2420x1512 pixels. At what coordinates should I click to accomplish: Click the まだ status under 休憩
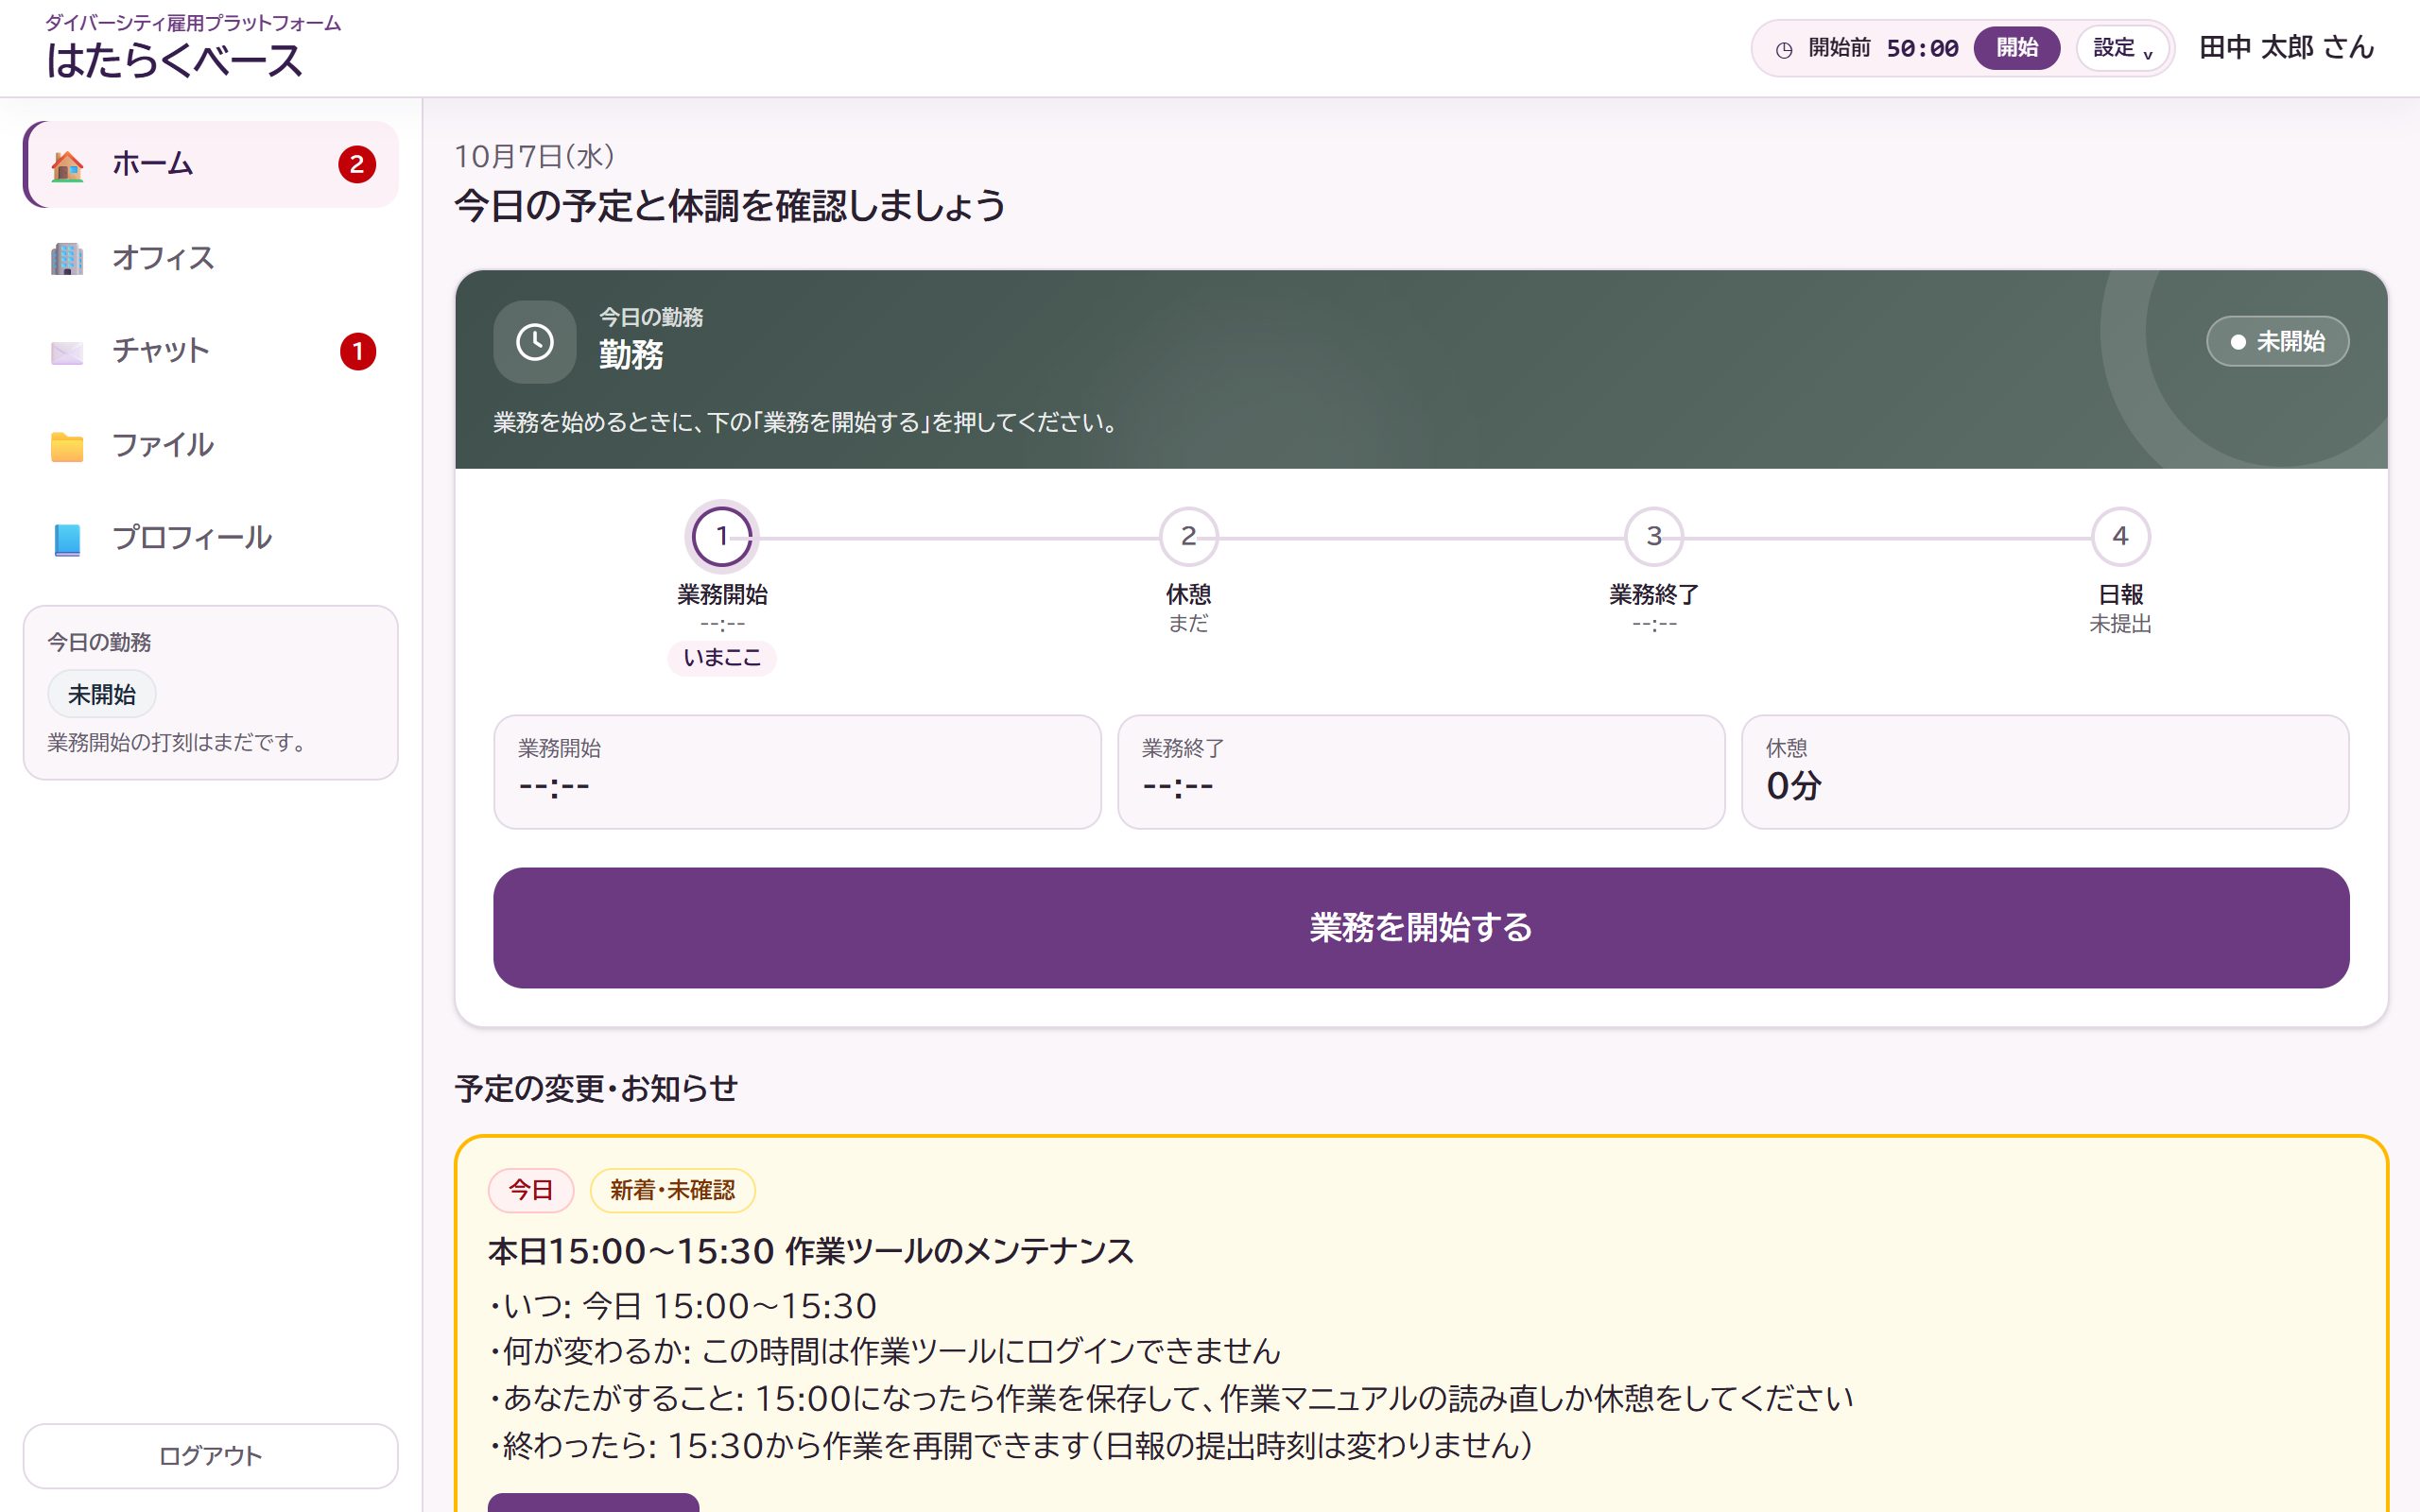[x=1188, y=624]
